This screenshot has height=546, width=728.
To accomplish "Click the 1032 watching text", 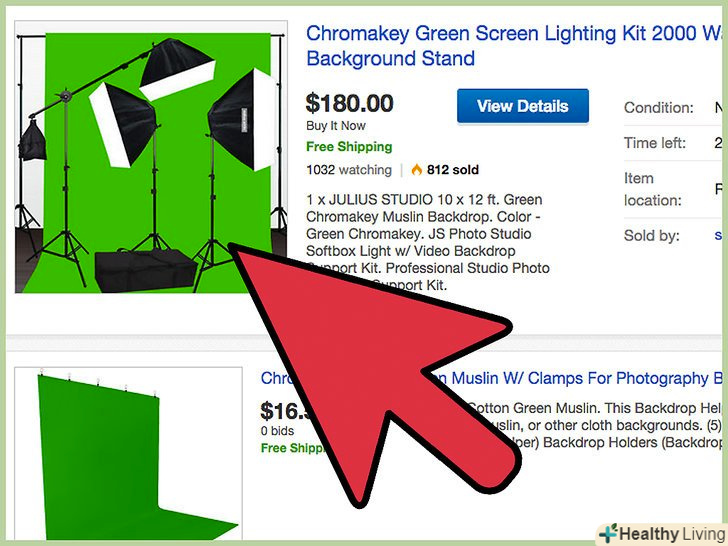I will [349, 170].
